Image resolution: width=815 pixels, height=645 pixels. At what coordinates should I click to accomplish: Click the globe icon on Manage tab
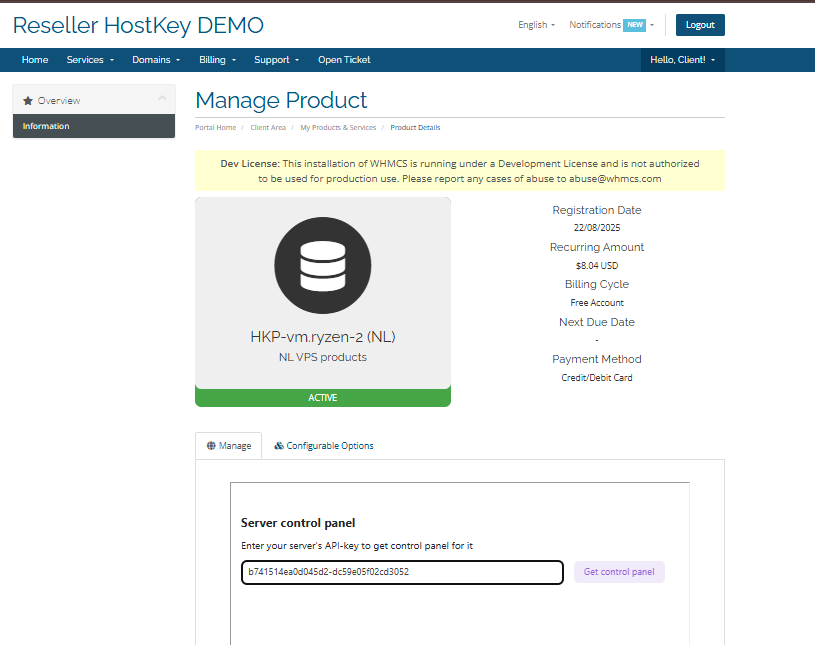pos(211,446)
